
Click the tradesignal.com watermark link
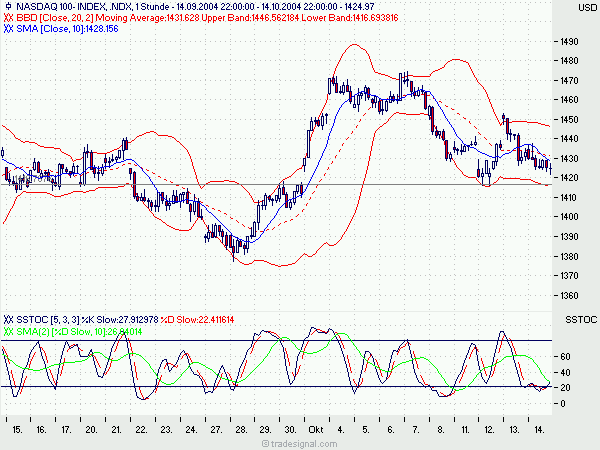pos(300,444)
